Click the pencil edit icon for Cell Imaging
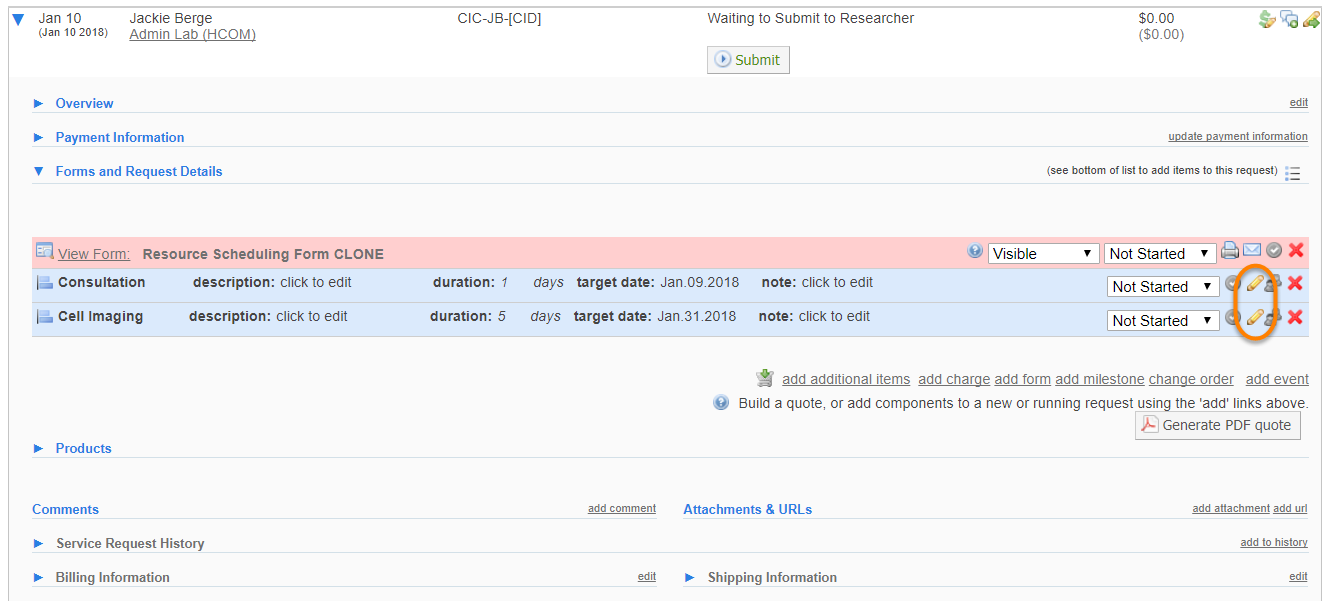This screenshot has height=601, width=1332. coord(1254,318)
